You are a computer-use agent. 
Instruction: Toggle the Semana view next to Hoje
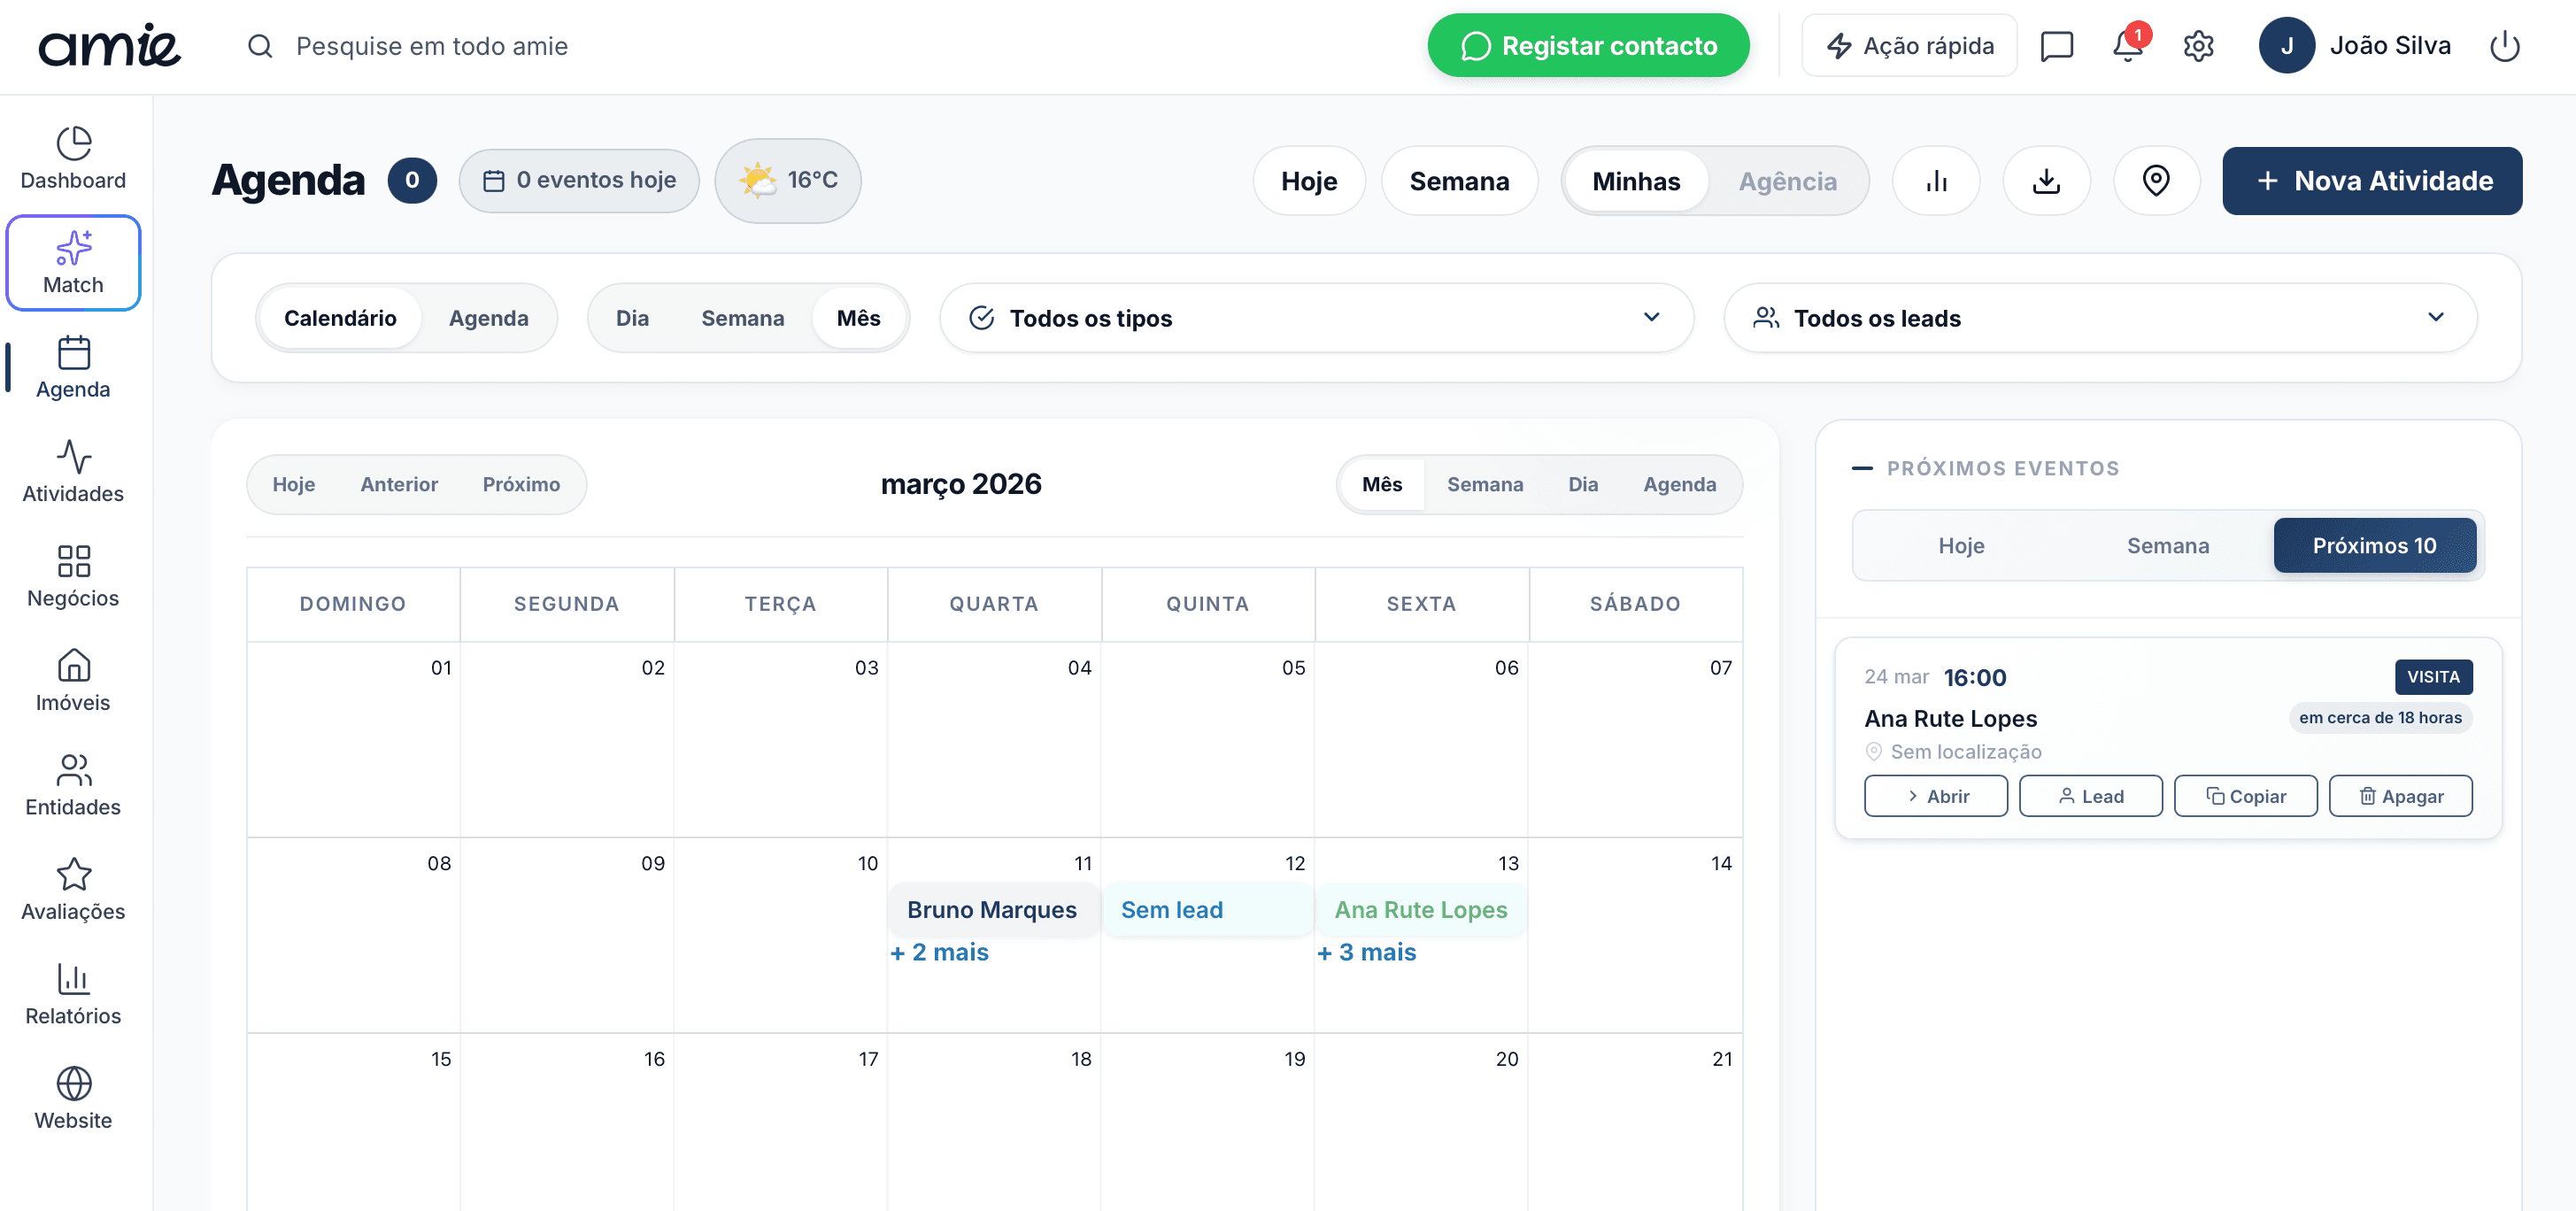point(1460,181)
